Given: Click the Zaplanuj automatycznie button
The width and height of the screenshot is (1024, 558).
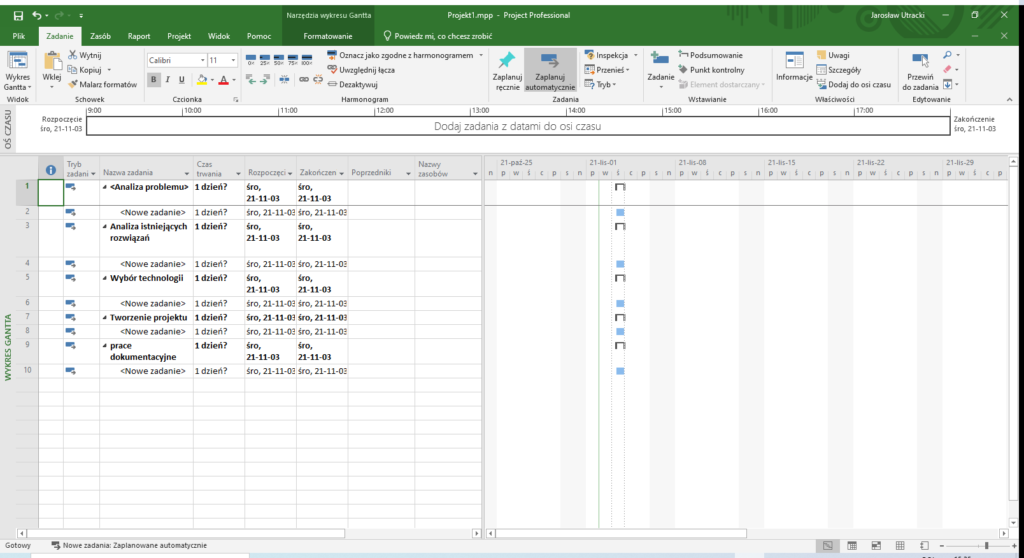Looking at the screenshot, I should (x=550, y=68).
